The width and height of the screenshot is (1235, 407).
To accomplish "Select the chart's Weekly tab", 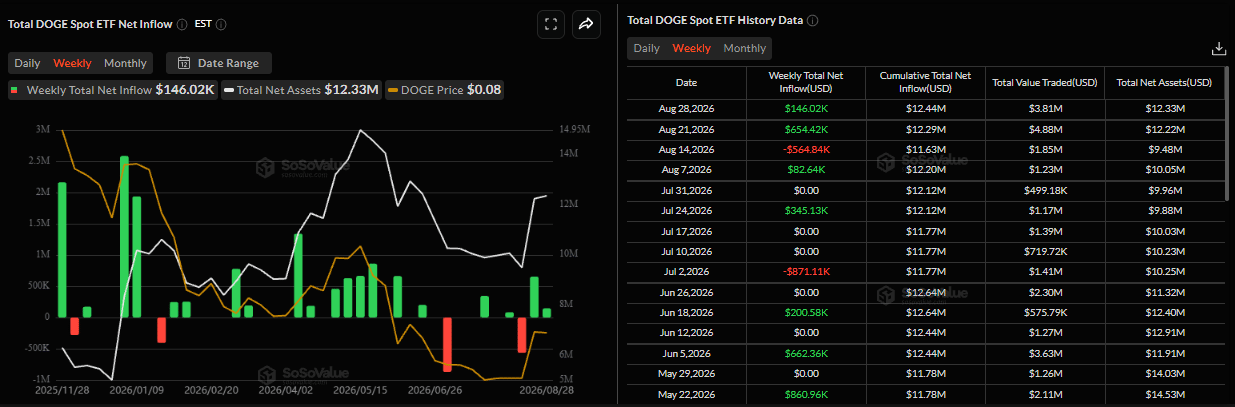I will coord(72,63).
